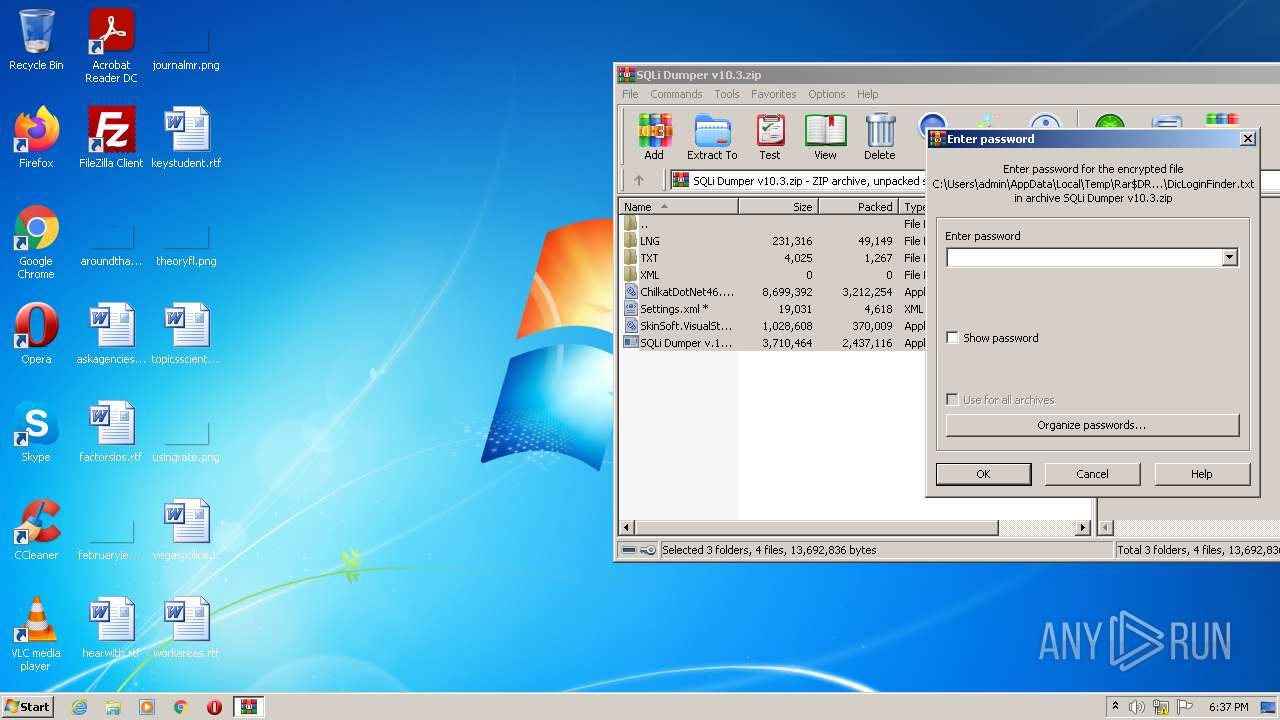
Task: Go up one folder level in WinRAR
Action: coord(639,180)
